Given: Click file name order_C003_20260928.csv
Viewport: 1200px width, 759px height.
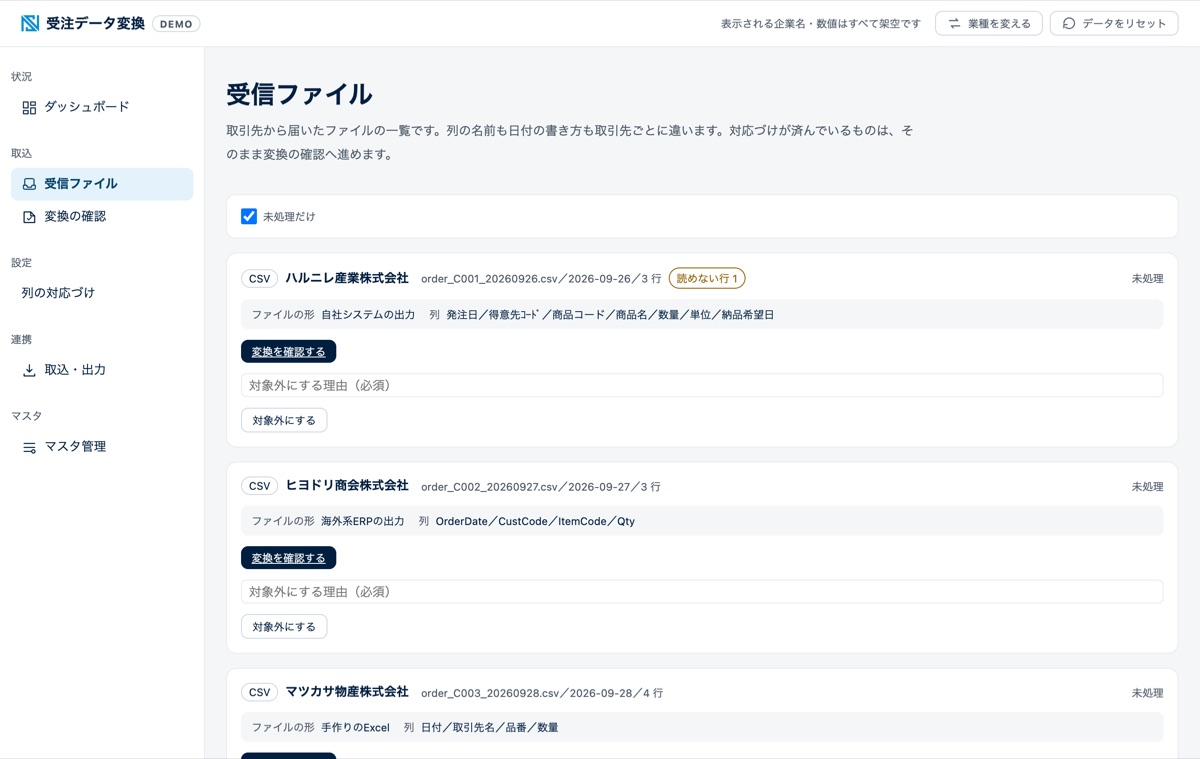Looking at the screenshot, I should [489, 693].
